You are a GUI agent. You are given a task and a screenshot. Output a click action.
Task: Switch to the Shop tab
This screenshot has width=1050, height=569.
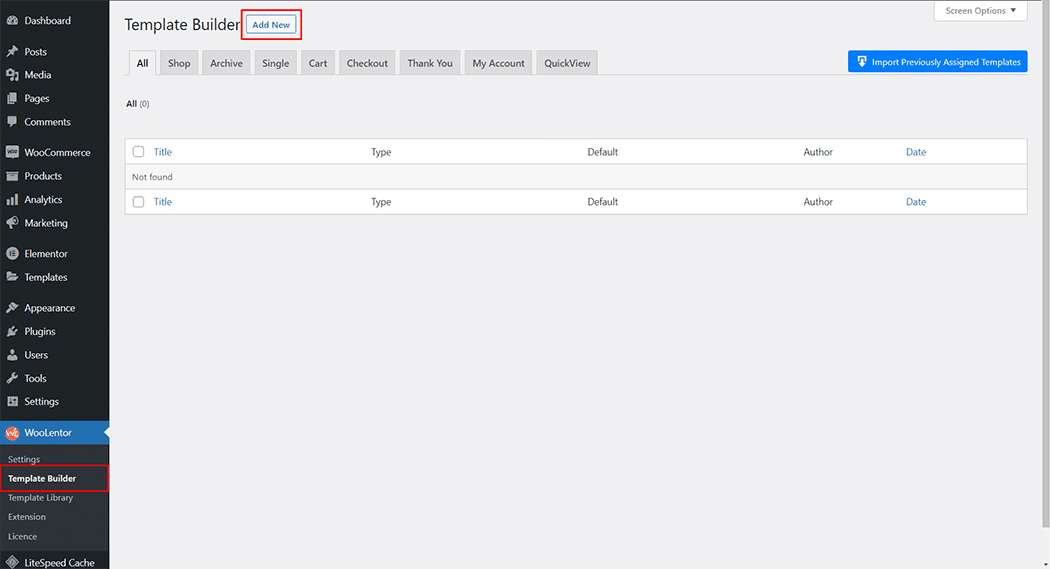(179, 63)
